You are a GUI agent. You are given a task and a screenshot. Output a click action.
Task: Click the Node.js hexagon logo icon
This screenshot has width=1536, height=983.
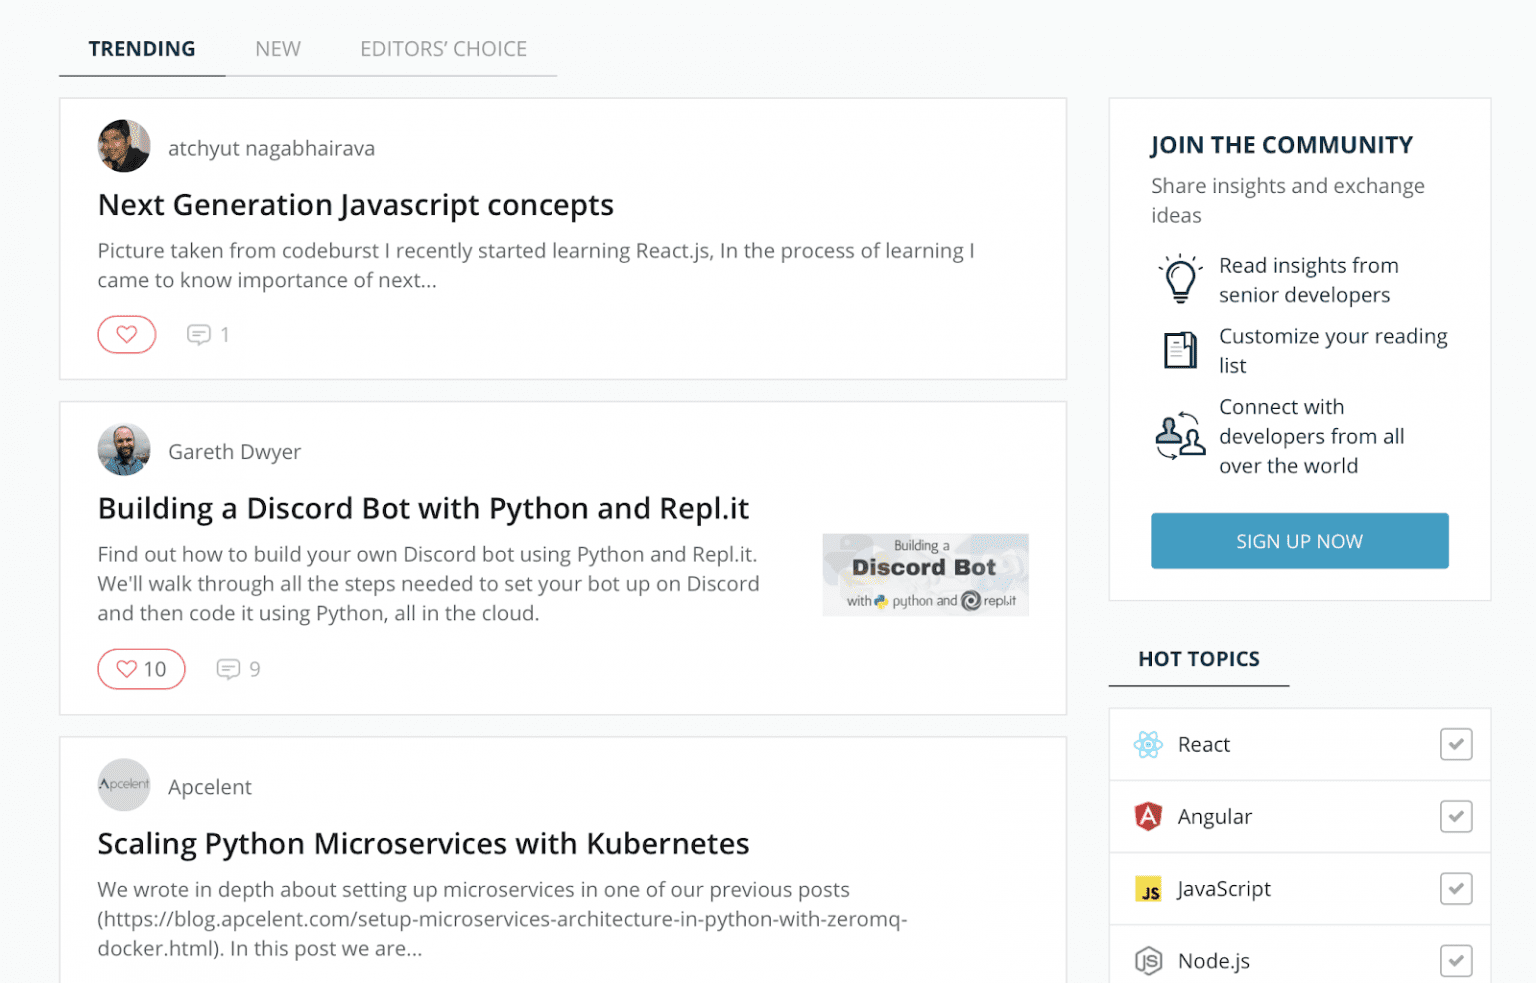coord(1148,960)
